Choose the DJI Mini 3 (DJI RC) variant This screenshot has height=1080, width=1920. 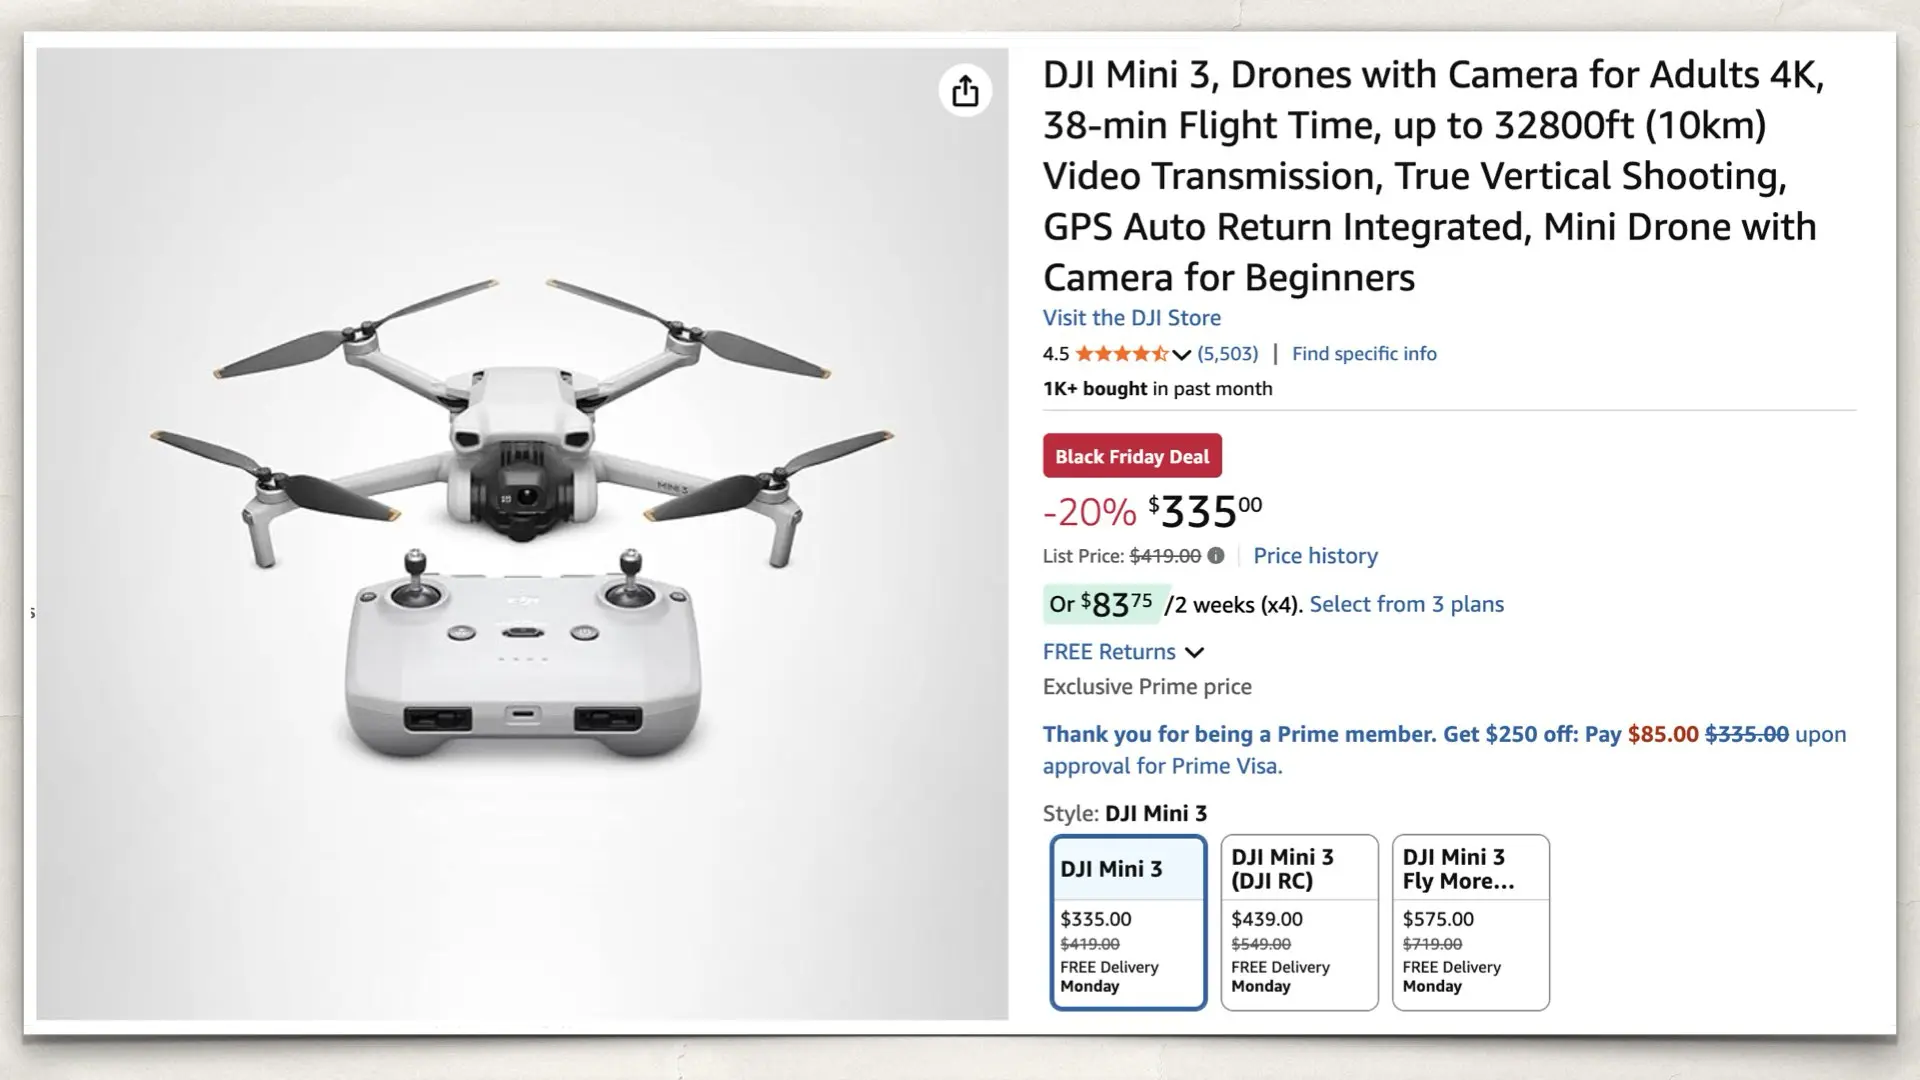coord(1298,920)
